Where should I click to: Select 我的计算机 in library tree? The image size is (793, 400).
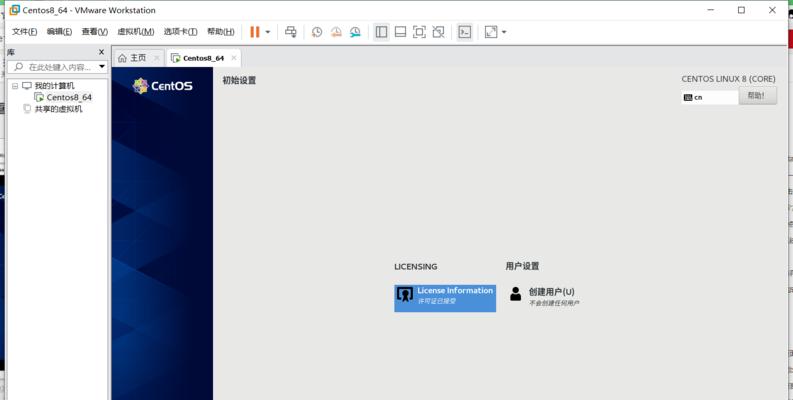pos(54,85)
